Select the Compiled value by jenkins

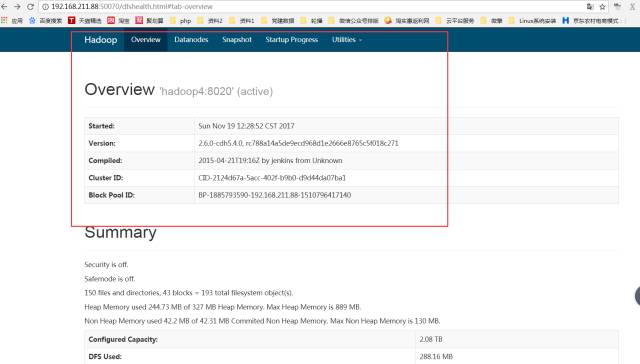click(270, 160)
